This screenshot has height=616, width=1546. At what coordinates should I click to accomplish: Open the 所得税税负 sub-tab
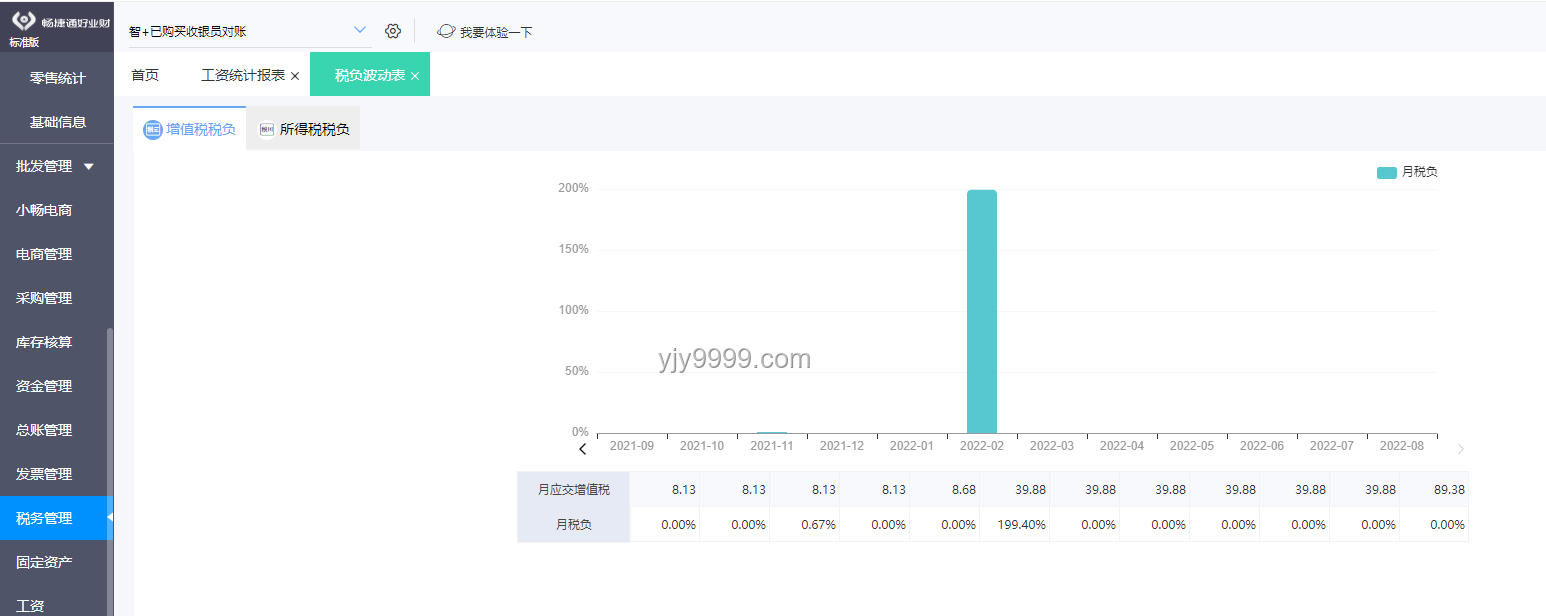304,129
